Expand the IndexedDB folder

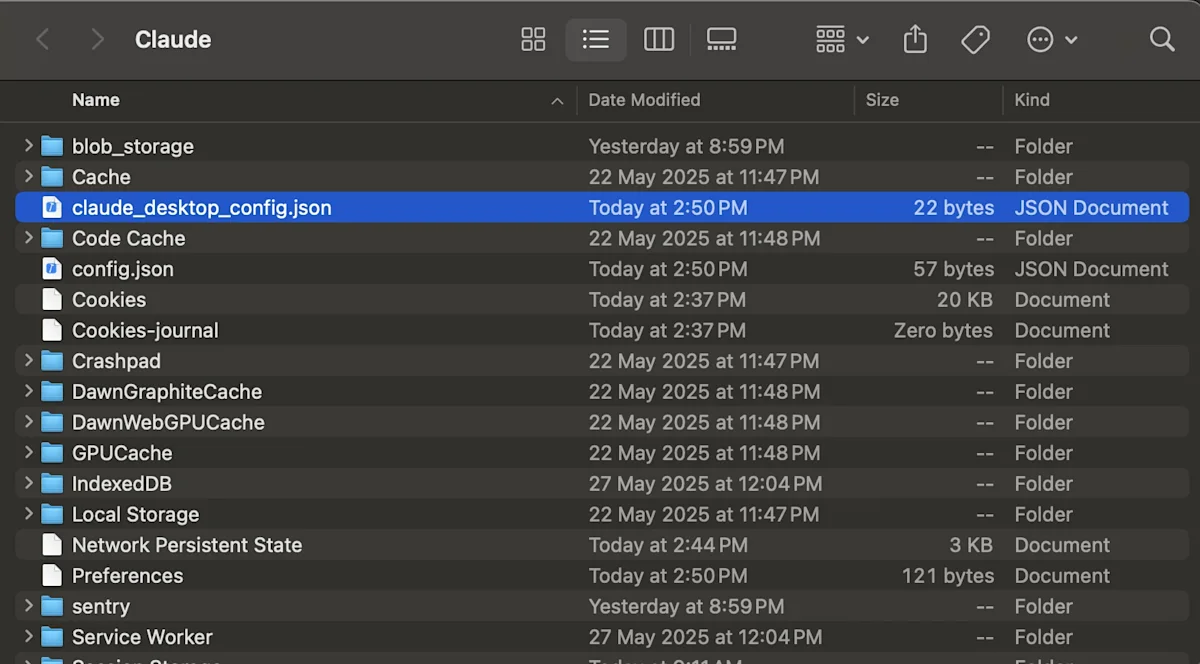(x=28, y=484)
